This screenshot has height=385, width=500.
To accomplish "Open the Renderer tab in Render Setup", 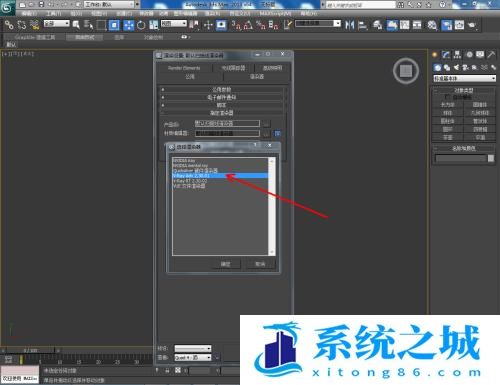I will [x=257, y=77].
